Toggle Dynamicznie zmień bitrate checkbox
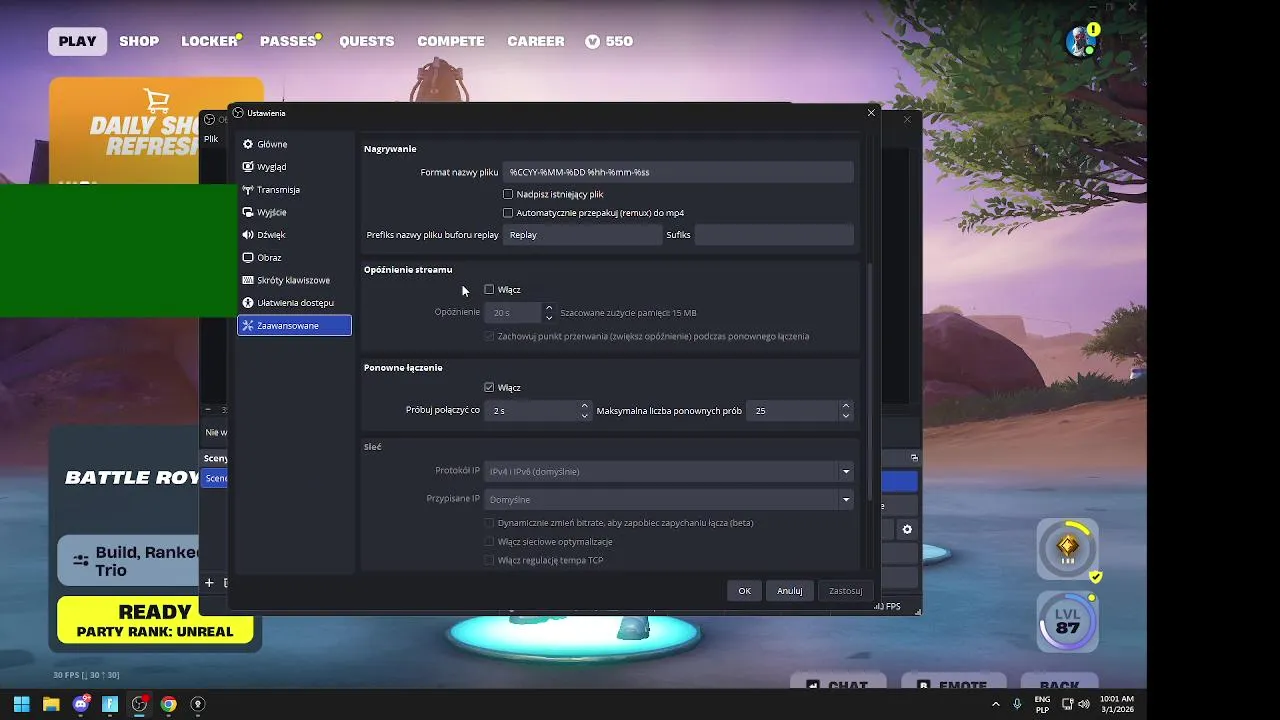Screen dimensions: 1280x720 point(489,523)
